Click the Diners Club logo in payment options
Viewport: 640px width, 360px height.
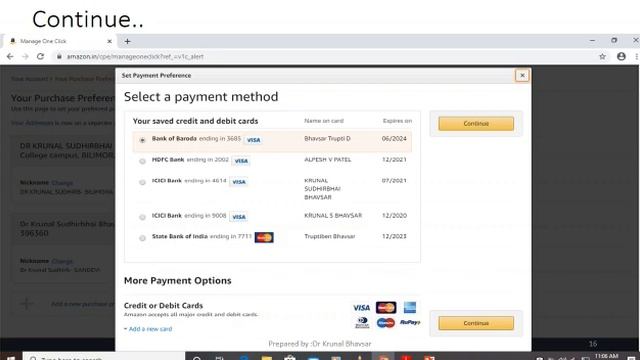click(x=362, y=323)
